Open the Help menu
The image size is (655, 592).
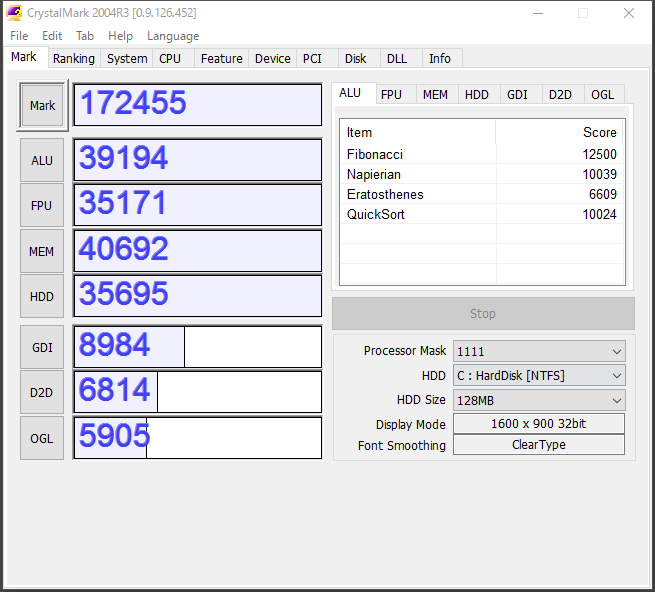[x=120, y=36]
